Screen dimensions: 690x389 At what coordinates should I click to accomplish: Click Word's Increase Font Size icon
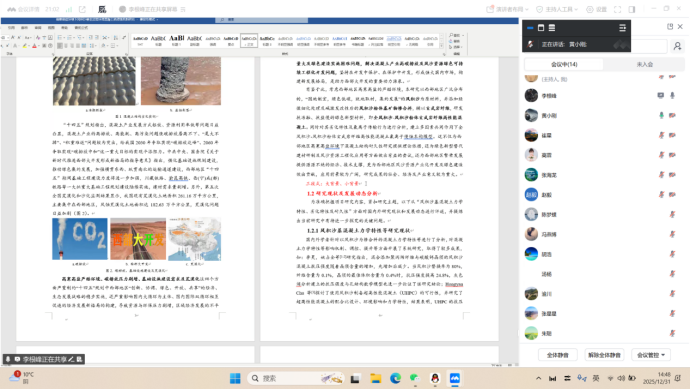[13, 37]
